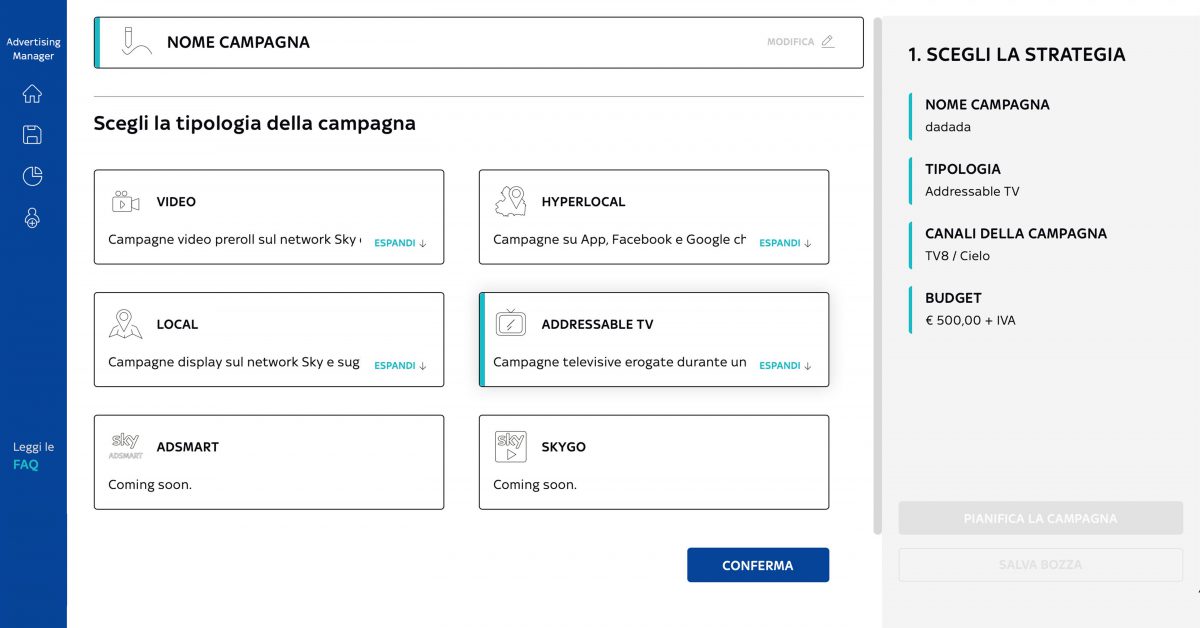The width and height of the screenshot is (1200, 628).
Task: Click the ADDRESSABLE TV television icon
Action: point(511,323)
